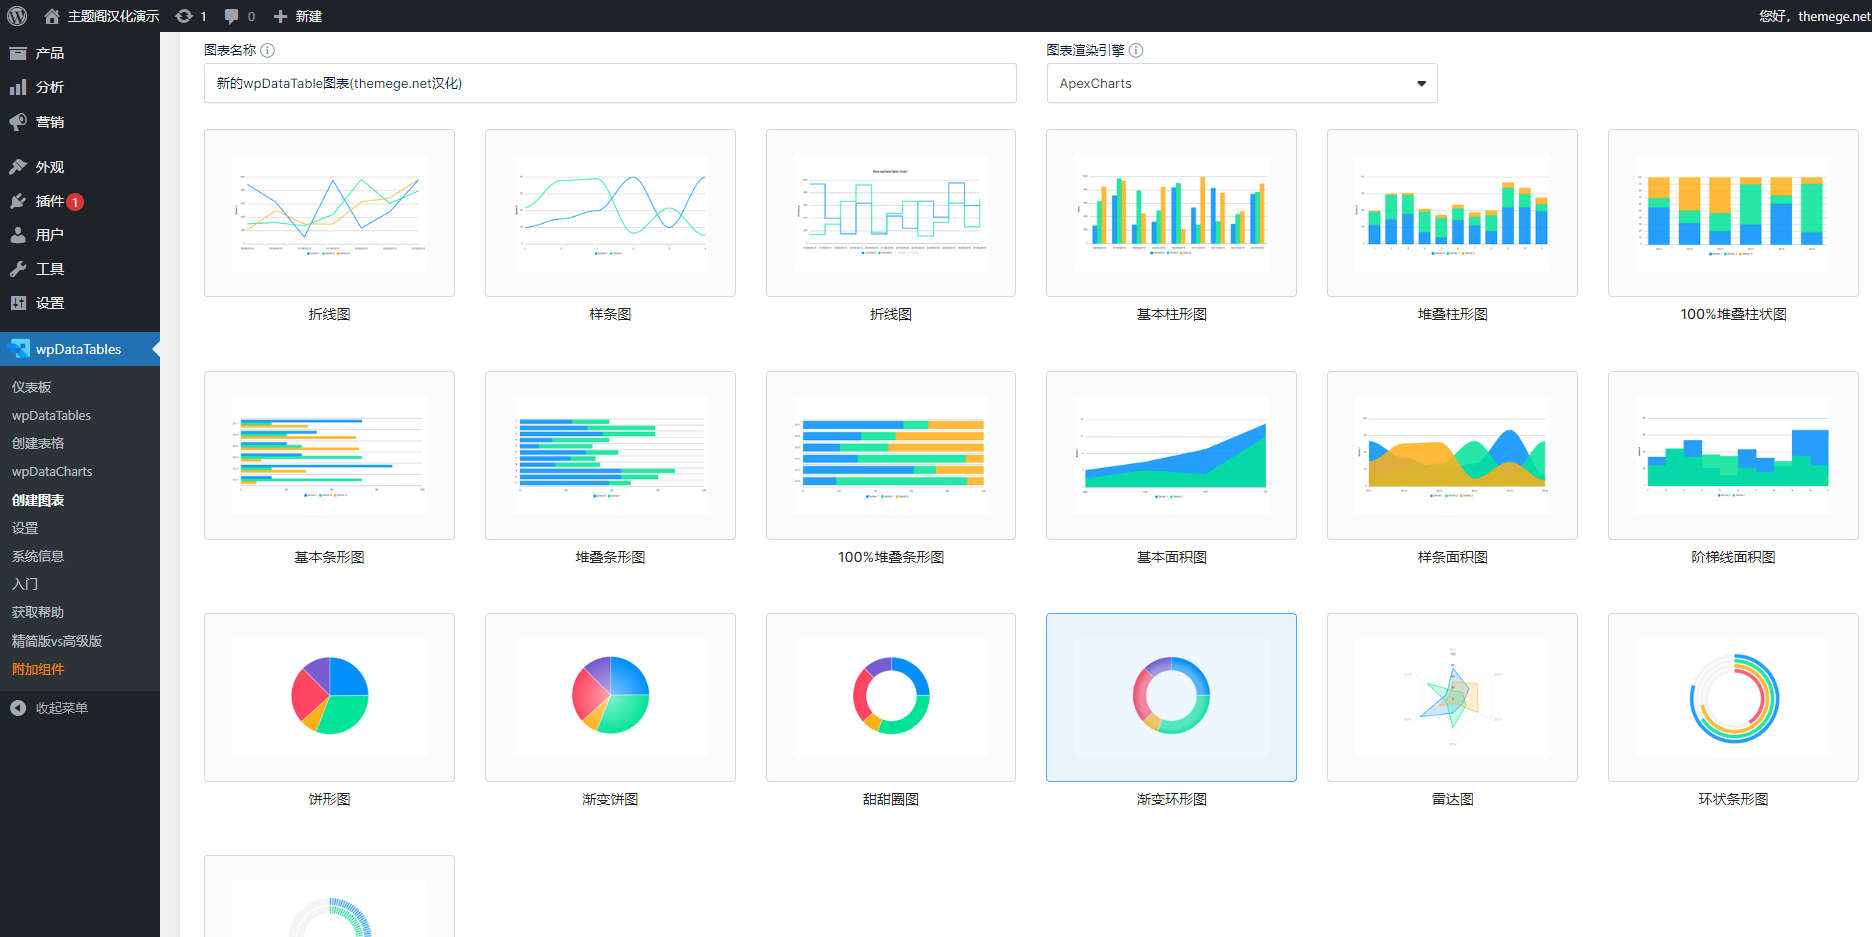Select the 雷达图 radar chart thumbnail
Viewport: 1872px width, 937px height.
(x=1452, y=698)
